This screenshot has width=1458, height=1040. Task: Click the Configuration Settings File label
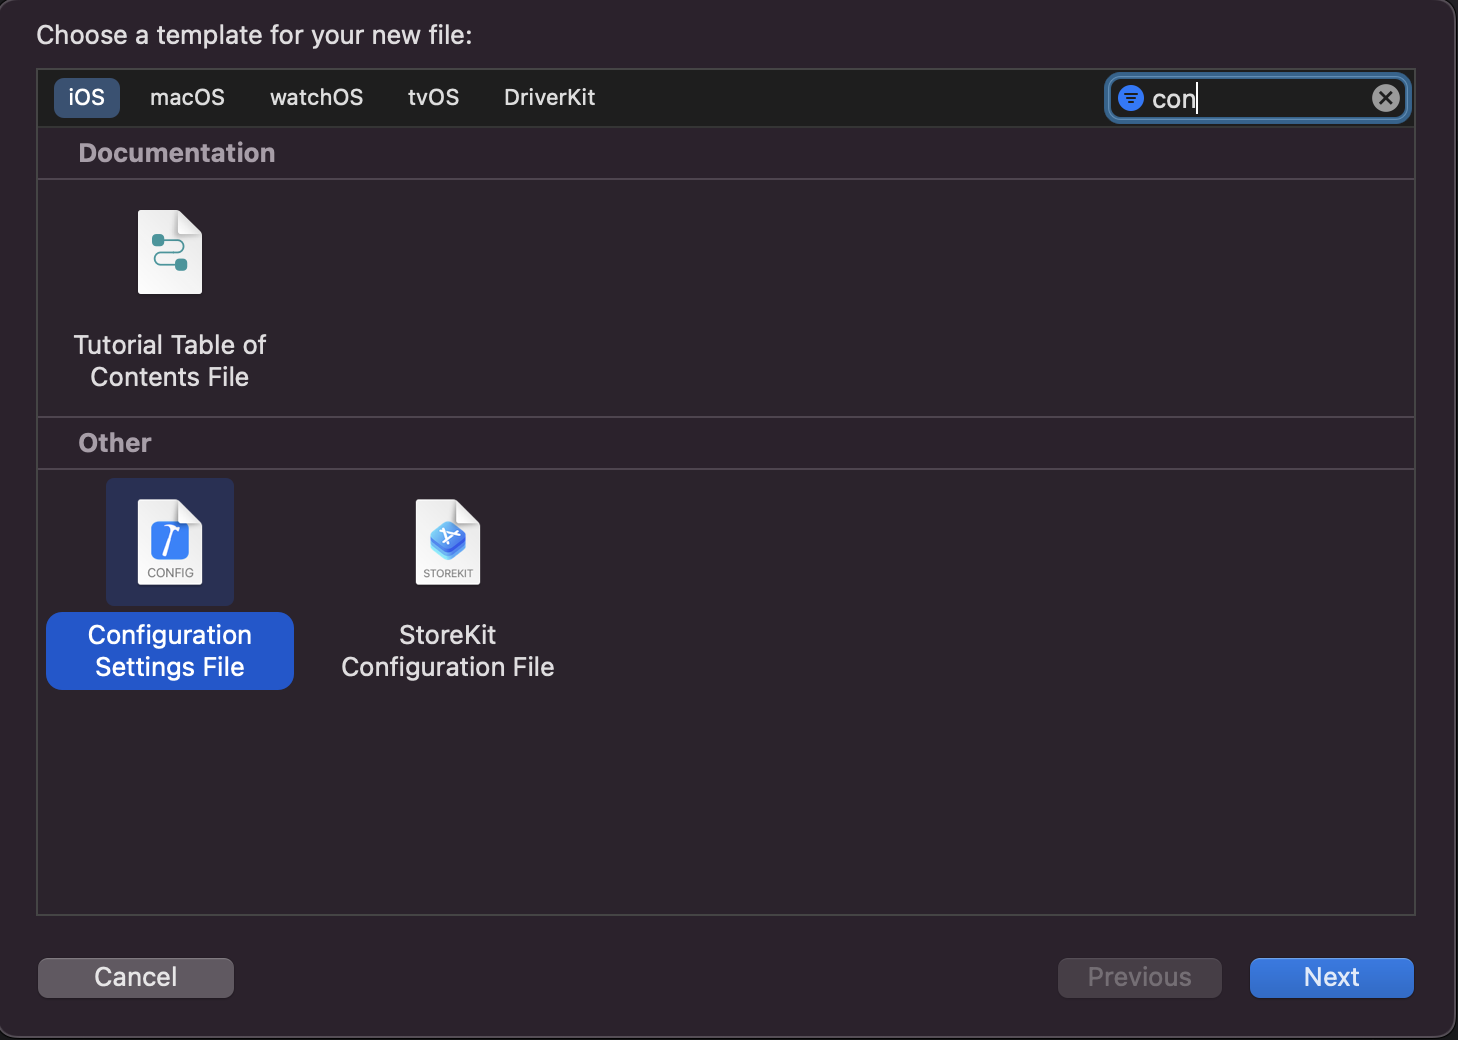170,651
